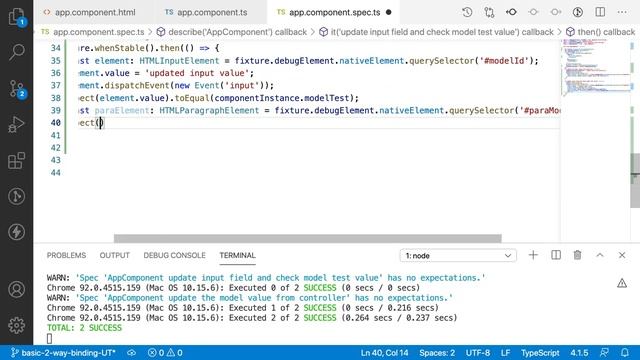640x360 pixels.
Task: Open the Run and Debug view
Action: [16, 124]
